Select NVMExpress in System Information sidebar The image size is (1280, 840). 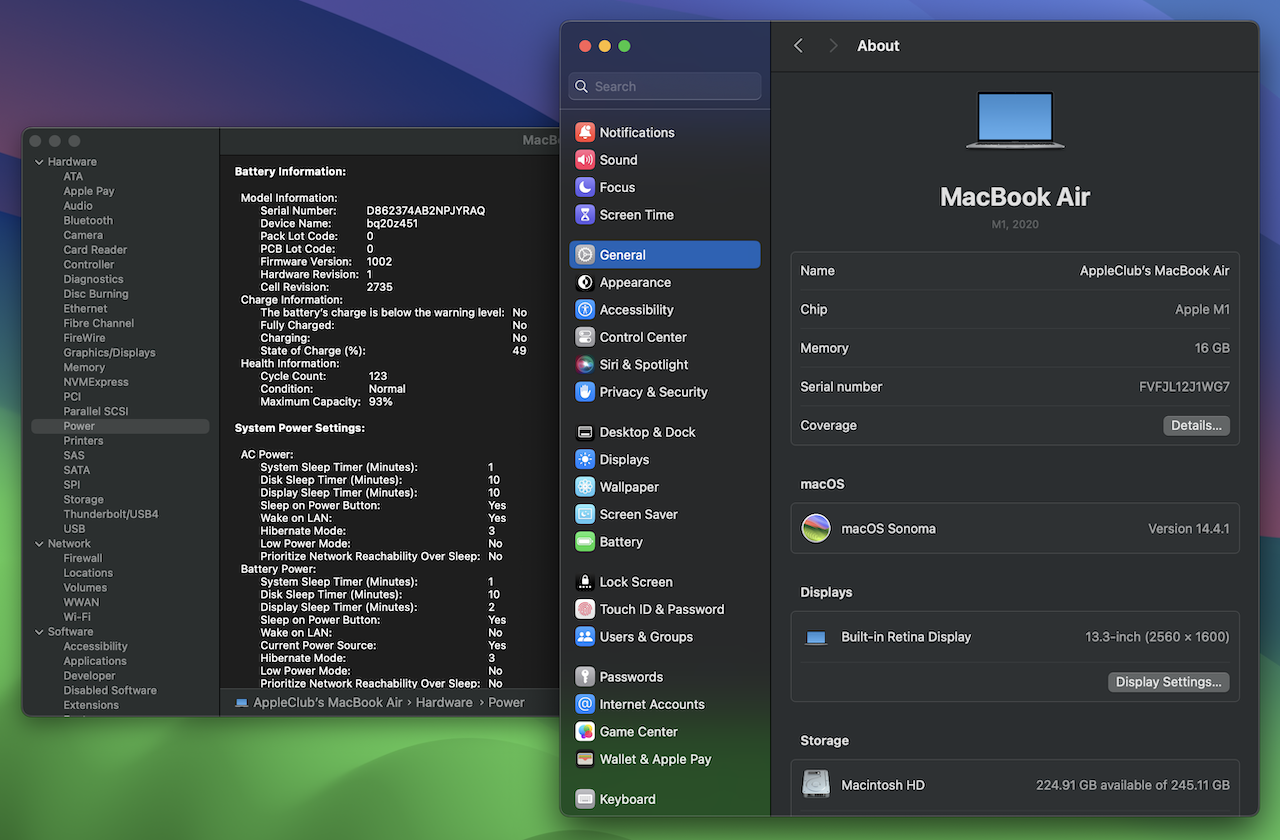96,382
